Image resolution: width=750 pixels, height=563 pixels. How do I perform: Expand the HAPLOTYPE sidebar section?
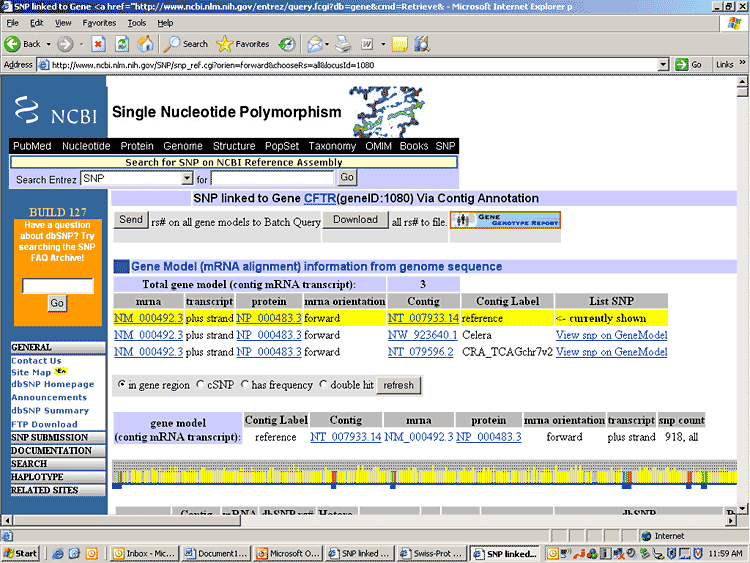[58, 477]
